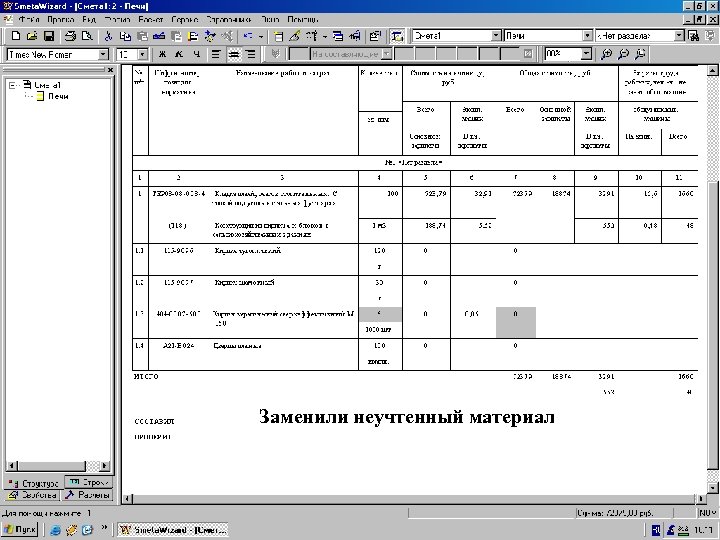Viewport: 720px width, 540px height.
Task: Toggle underline formatting (Ч)
Action: coord(197,54)
